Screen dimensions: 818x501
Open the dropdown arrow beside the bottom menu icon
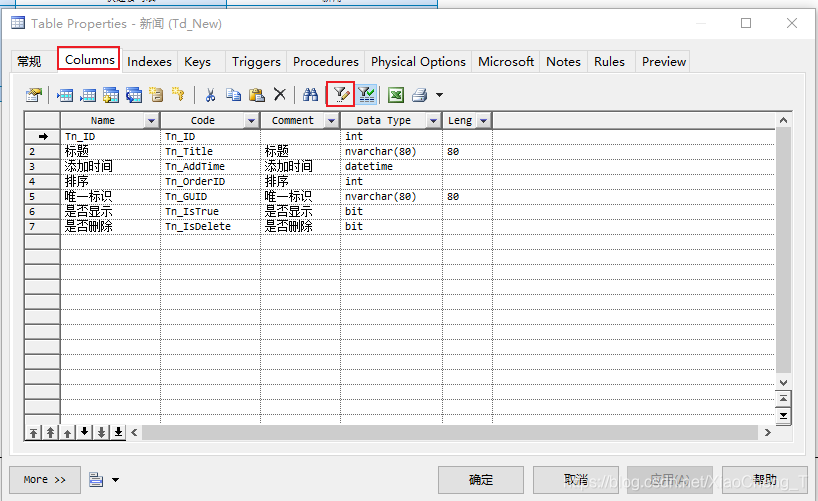click(x=115, y=480)
